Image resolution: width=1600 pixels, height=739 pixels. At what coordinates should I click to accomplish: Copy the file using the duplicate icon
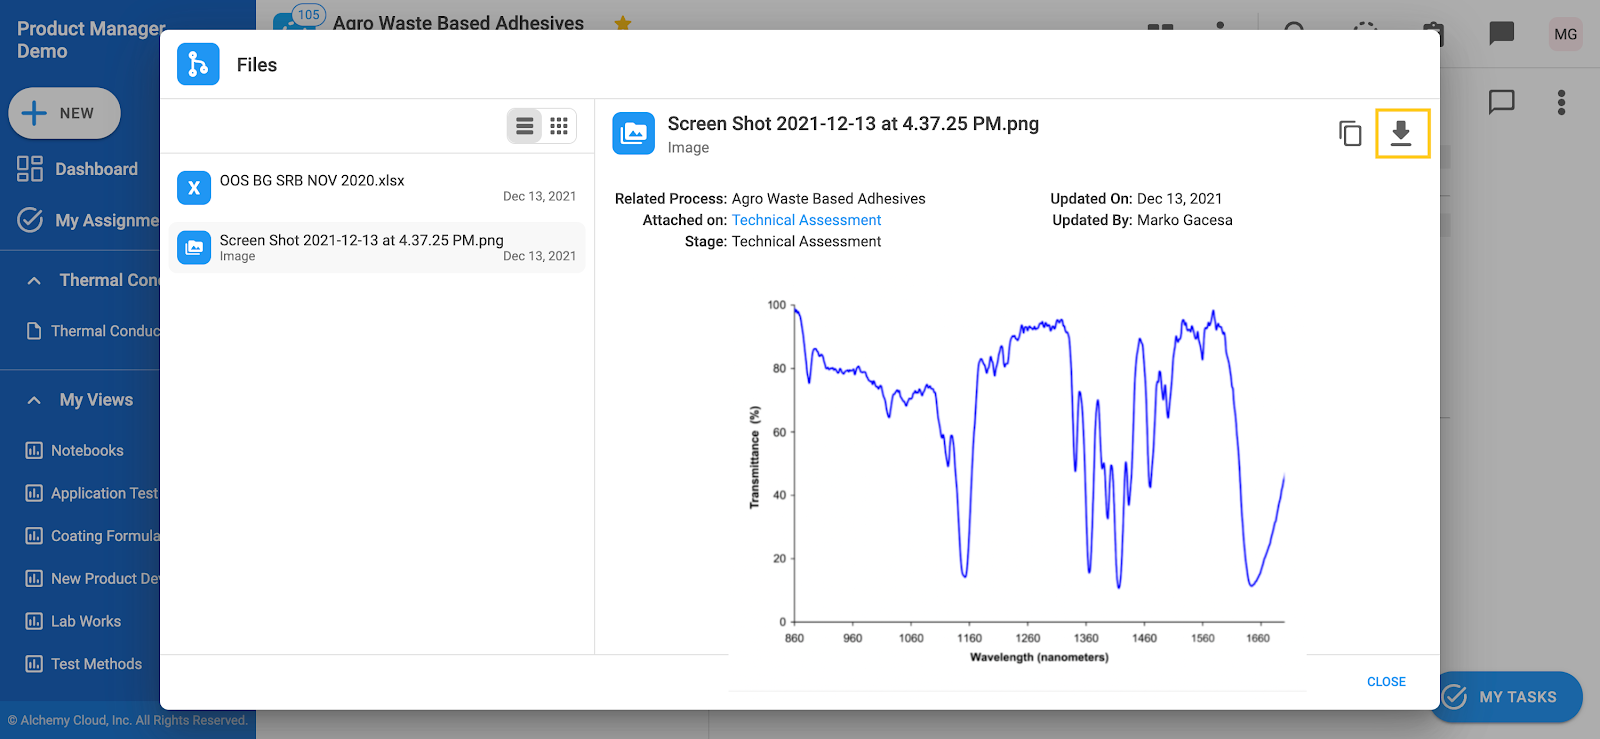1350,133
